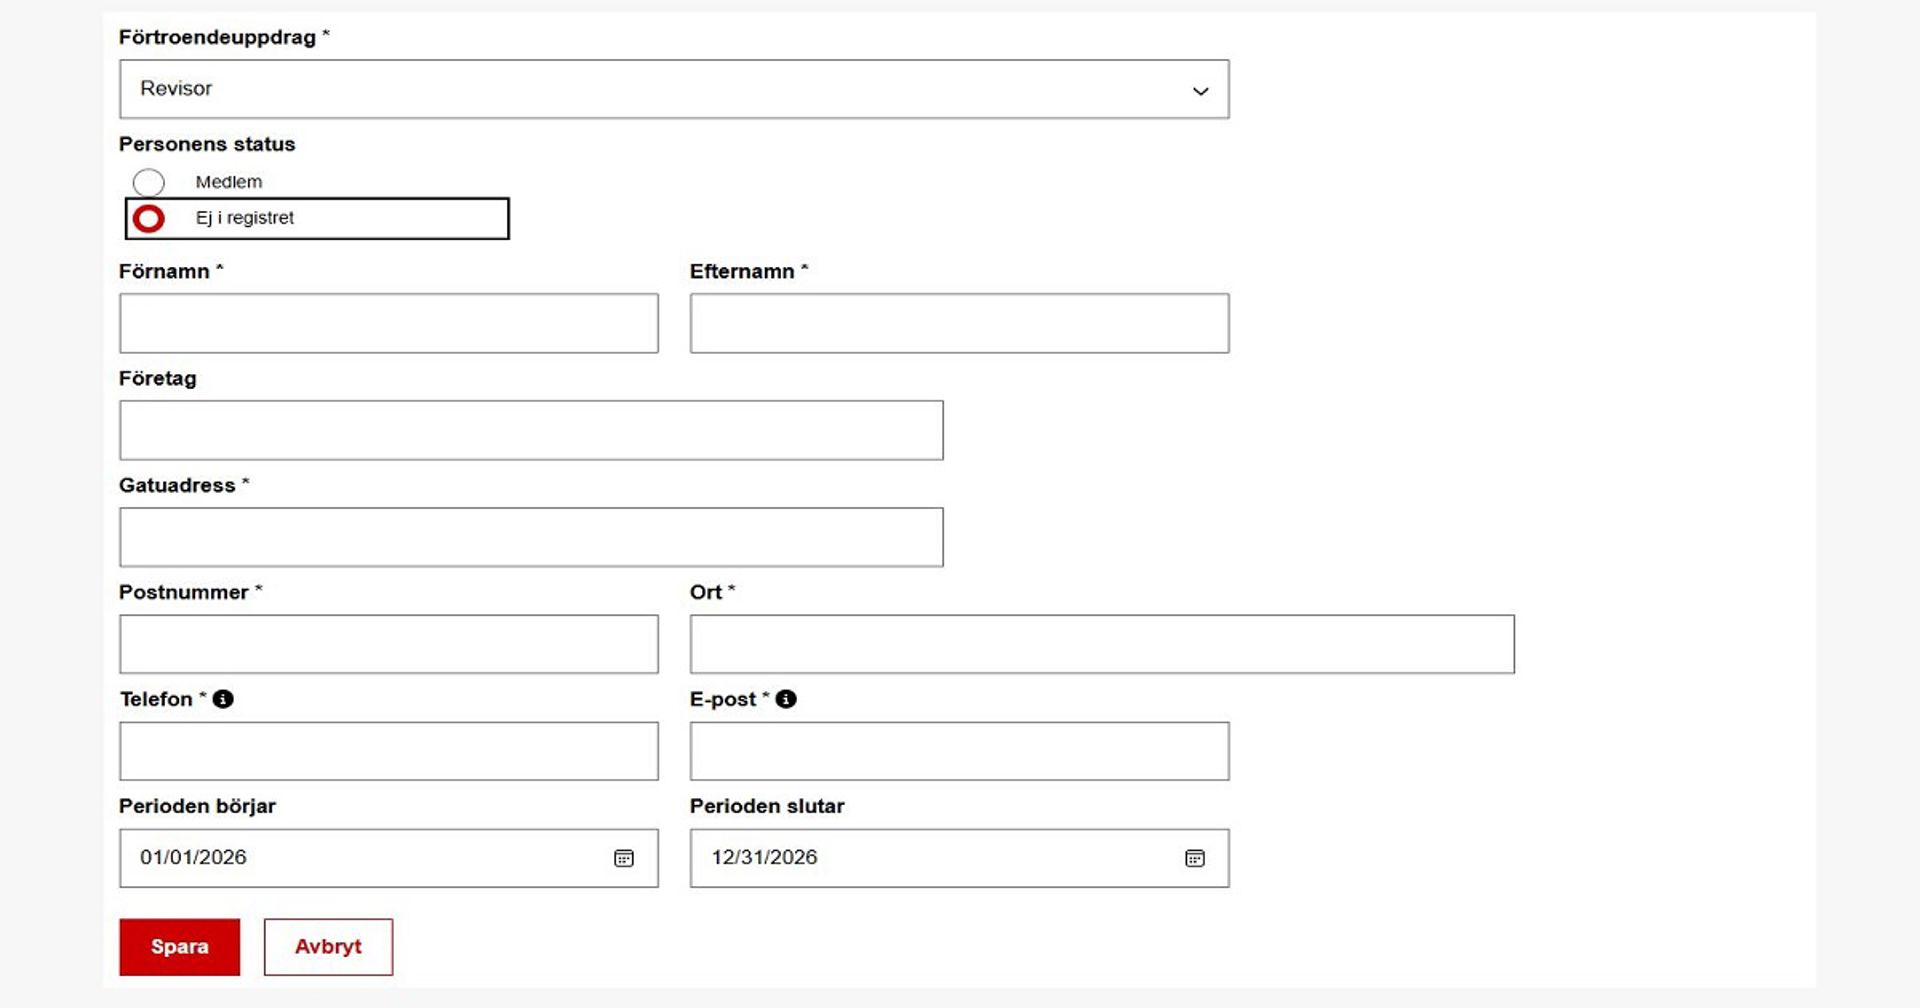The height and width of the screenshot is (1008, 1920).
Task: Focus the Förnamn text field
Action: tap(388, 323)
